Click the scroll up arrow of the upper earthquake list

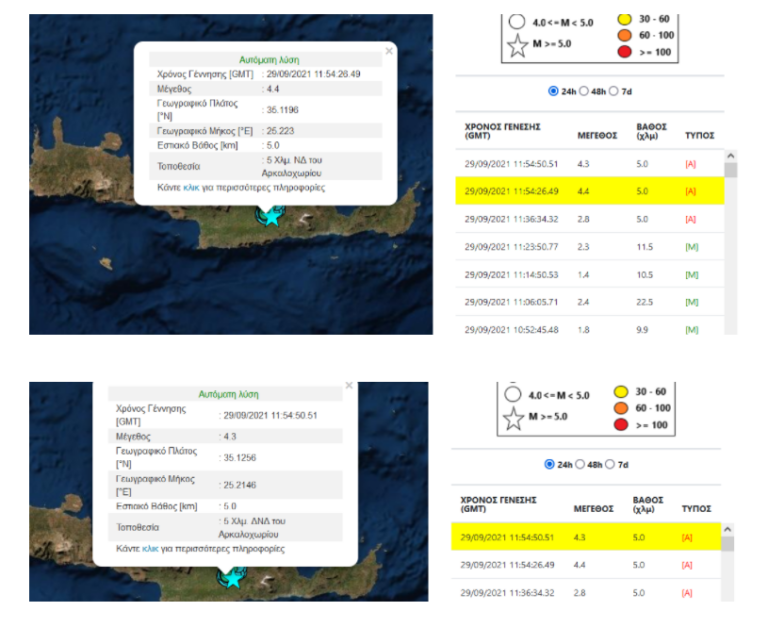(x=730, y=157)
